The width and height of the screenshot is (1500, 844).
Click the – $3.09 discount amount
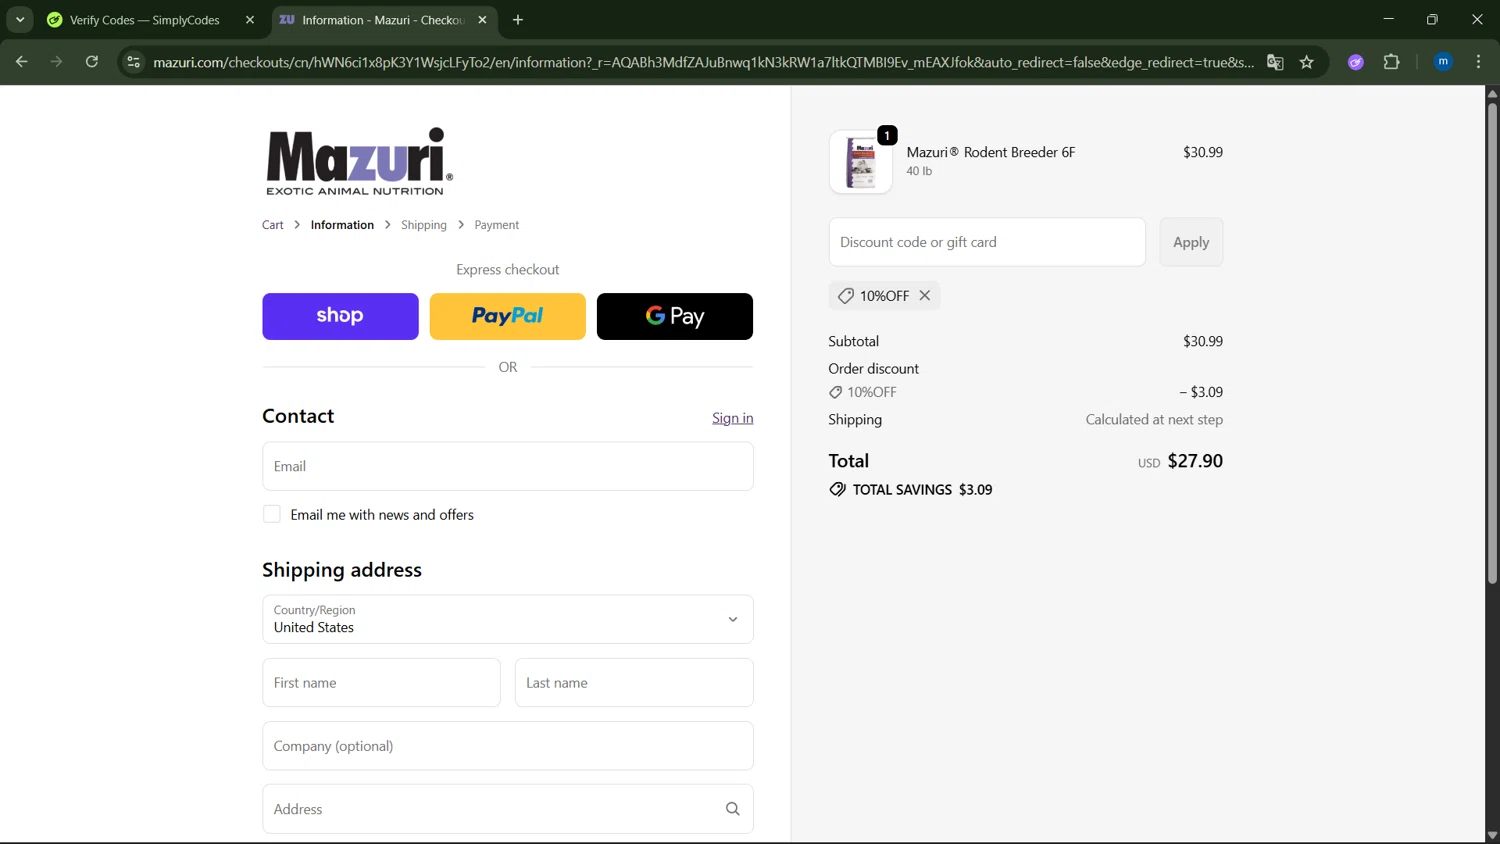pos(1201,392)
